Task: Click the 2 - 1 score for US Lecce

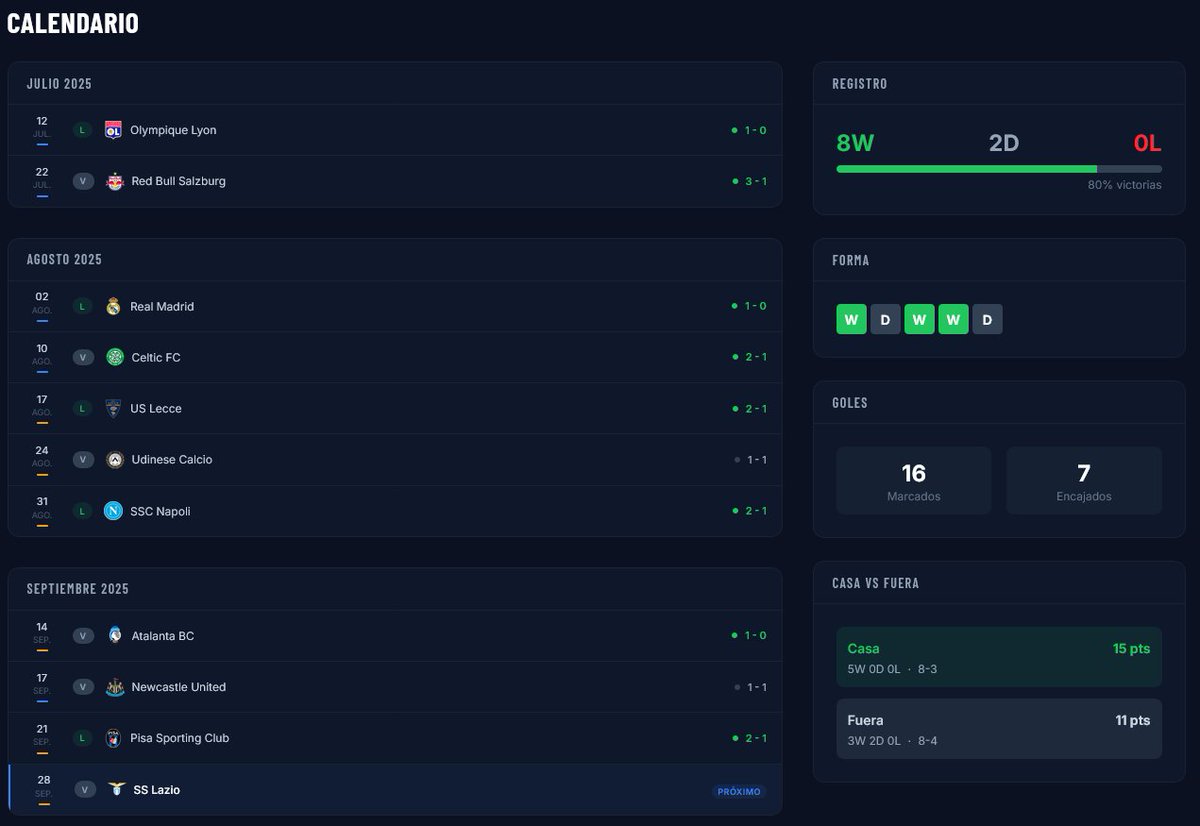Action: pyautogui.click(x=755, y=408)
